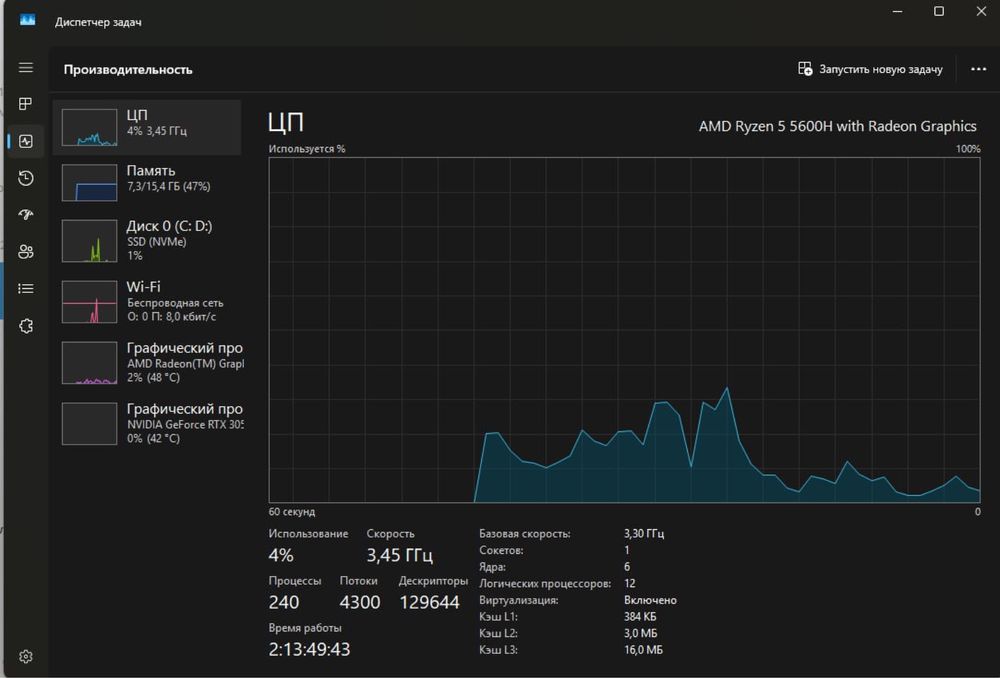Click the main CPU usage graph
This screenshot has height=678, width=1000.
624,330
